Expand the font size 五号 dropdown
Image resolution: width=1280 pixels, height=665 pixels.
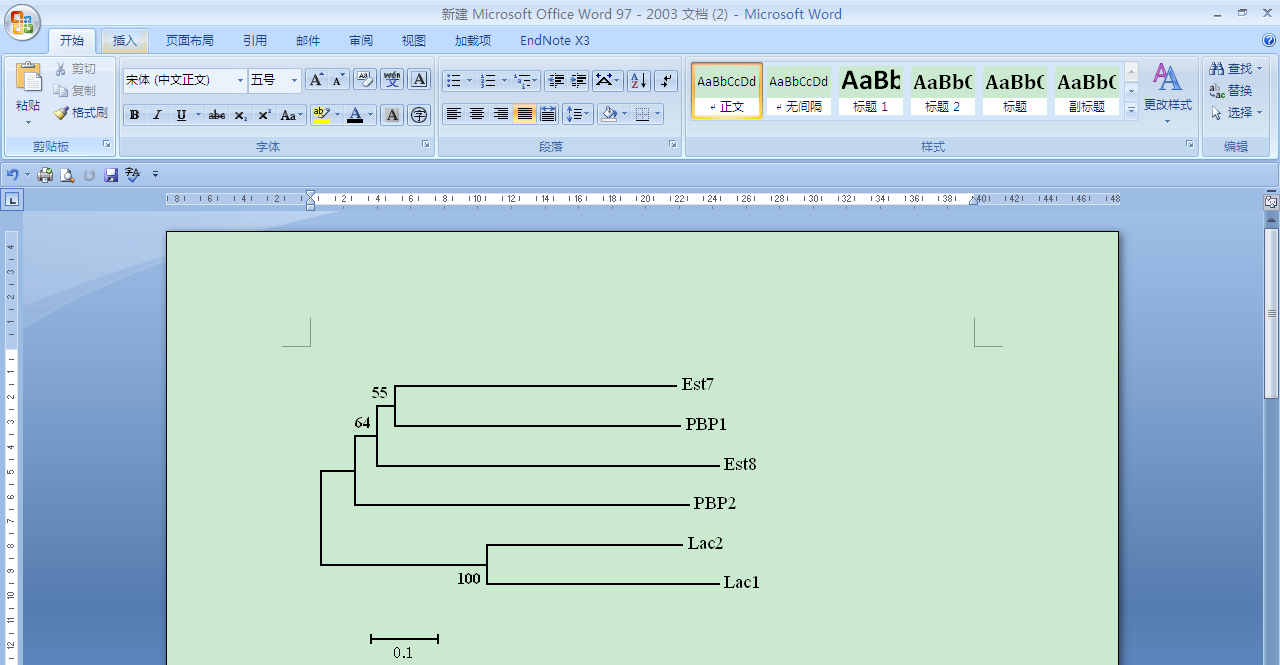pos(294,80)
